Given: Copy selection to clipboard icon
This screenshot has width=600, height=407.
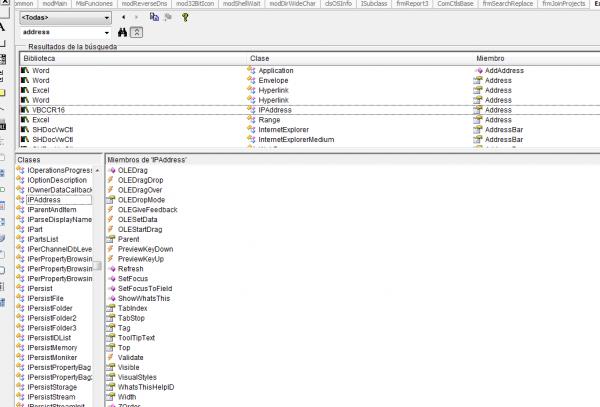Looking at the screenshot, I should point(154,17).
